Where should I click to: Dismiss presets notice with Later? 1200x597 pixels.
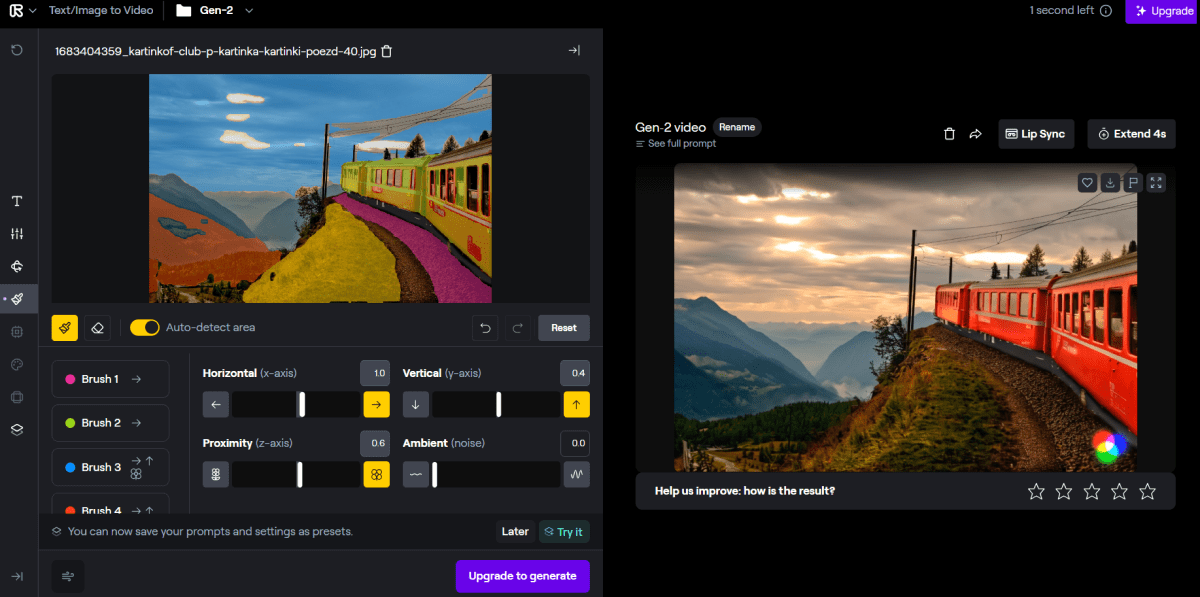tap(515, 531)
